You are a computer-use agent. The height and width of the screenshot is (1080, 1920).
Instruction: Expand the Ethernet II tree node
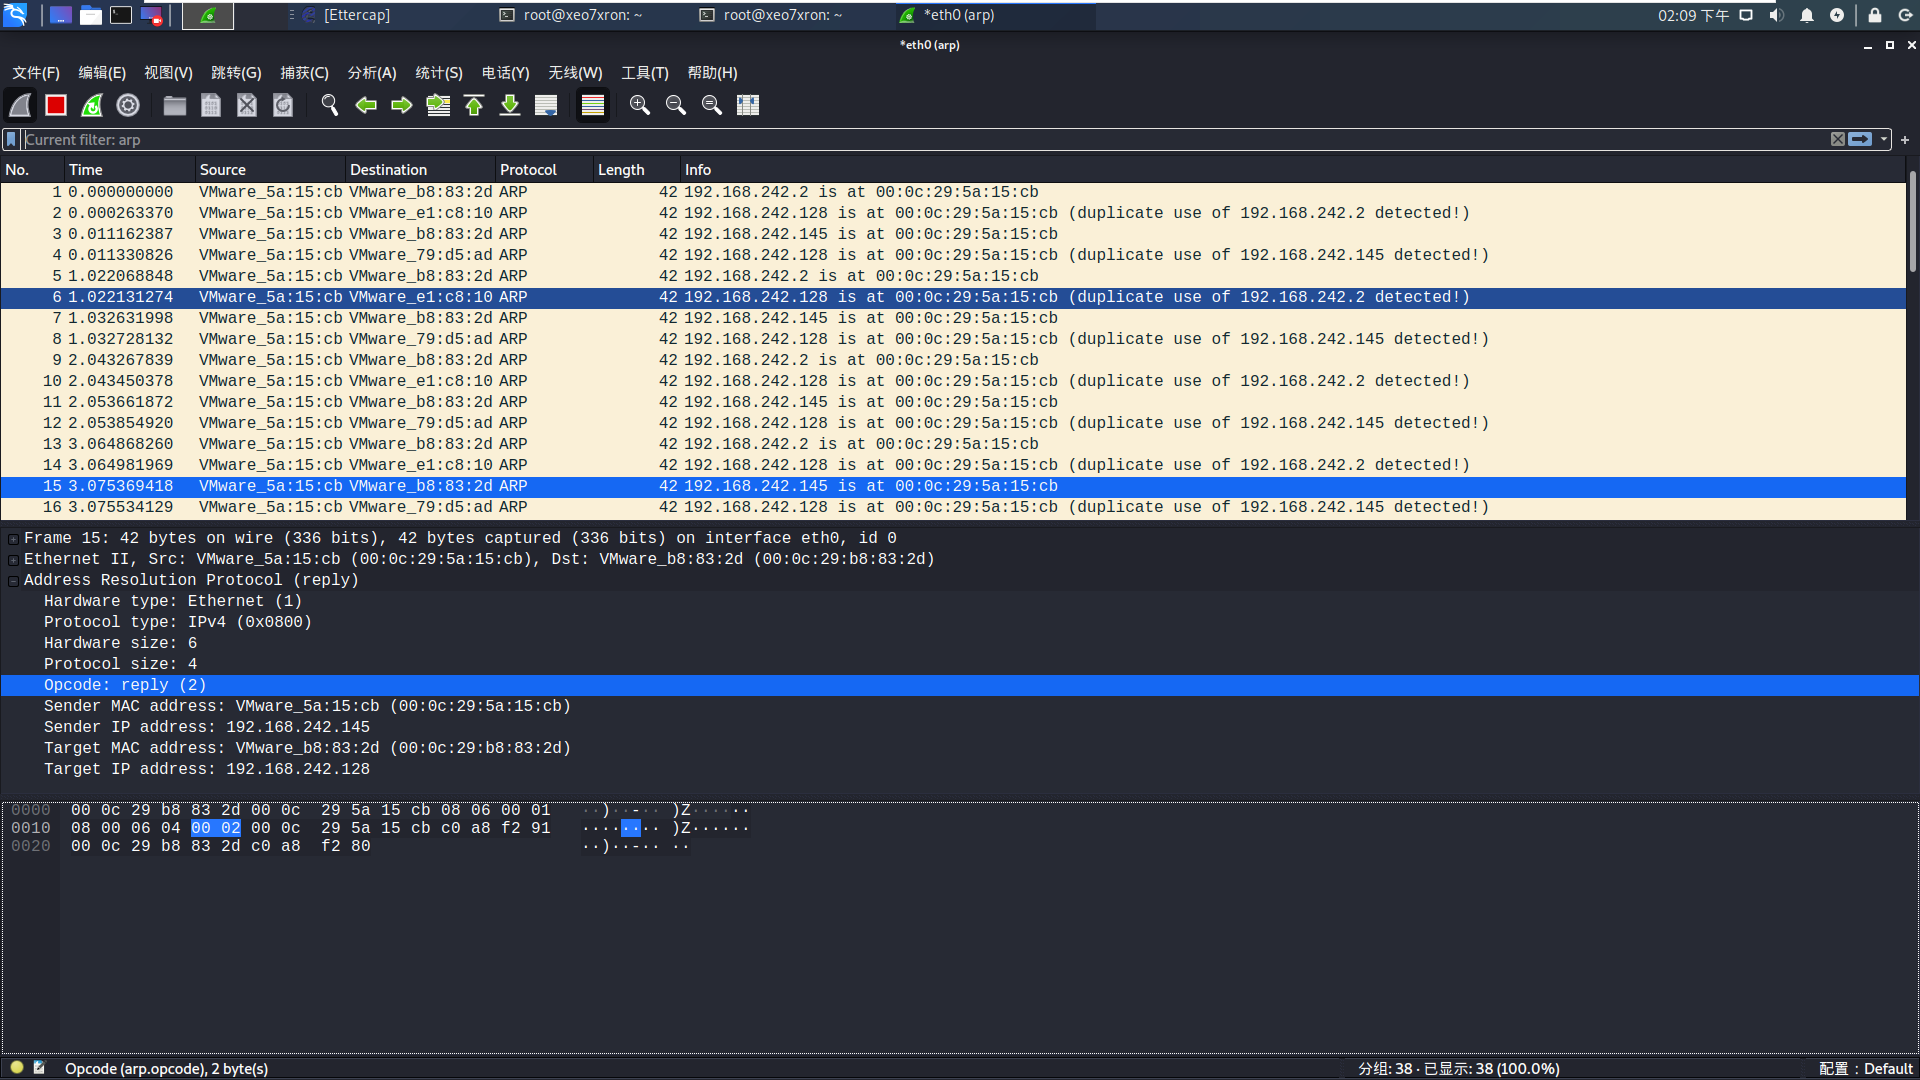13,560
